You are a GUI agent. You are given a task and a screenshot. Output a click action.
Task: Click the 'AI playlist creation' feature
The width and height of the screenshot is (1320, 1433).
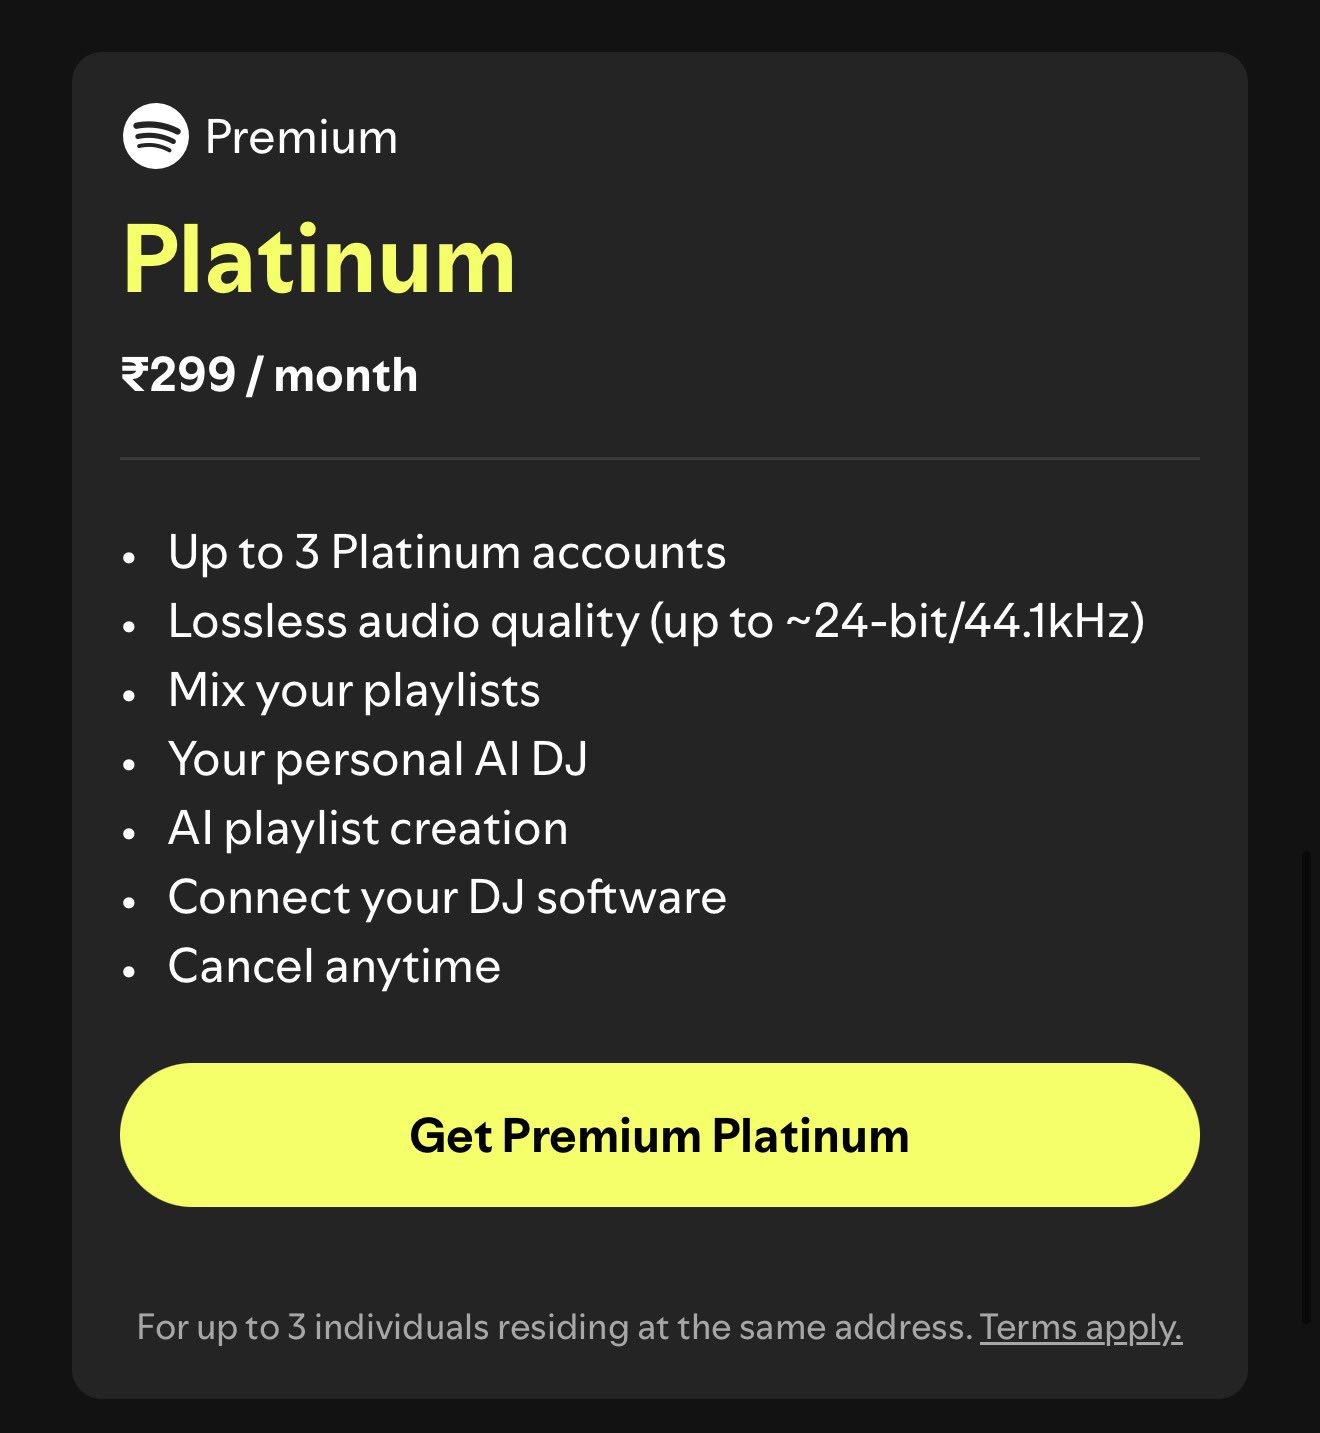368,829
